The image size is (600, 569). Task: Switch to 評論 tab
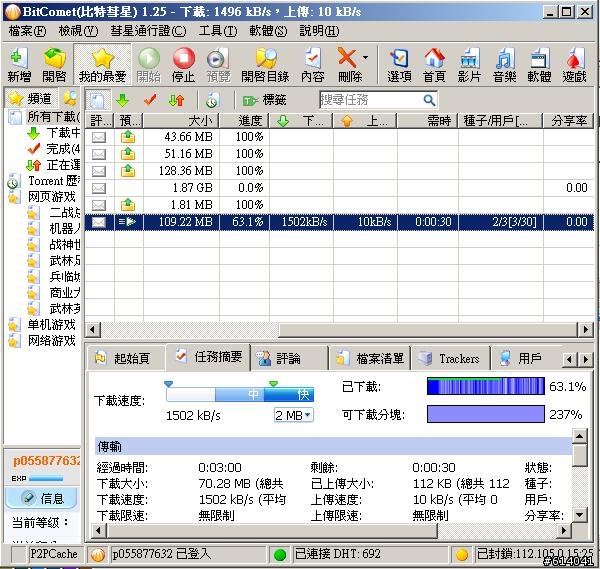[289, 359]
